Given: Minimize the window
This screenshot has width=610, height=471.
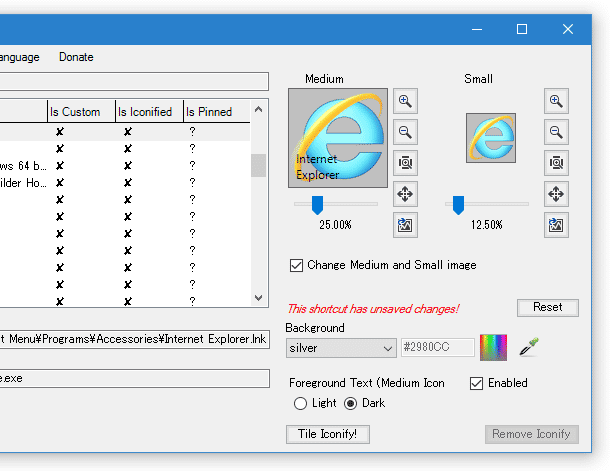Looking at the screenshot, I should (477, 29).
